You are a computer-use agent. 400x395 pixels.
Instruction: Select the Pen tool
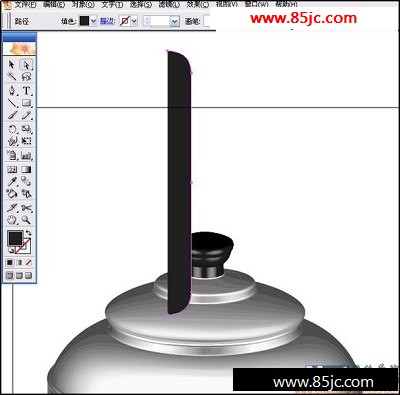tap(12, 91)
